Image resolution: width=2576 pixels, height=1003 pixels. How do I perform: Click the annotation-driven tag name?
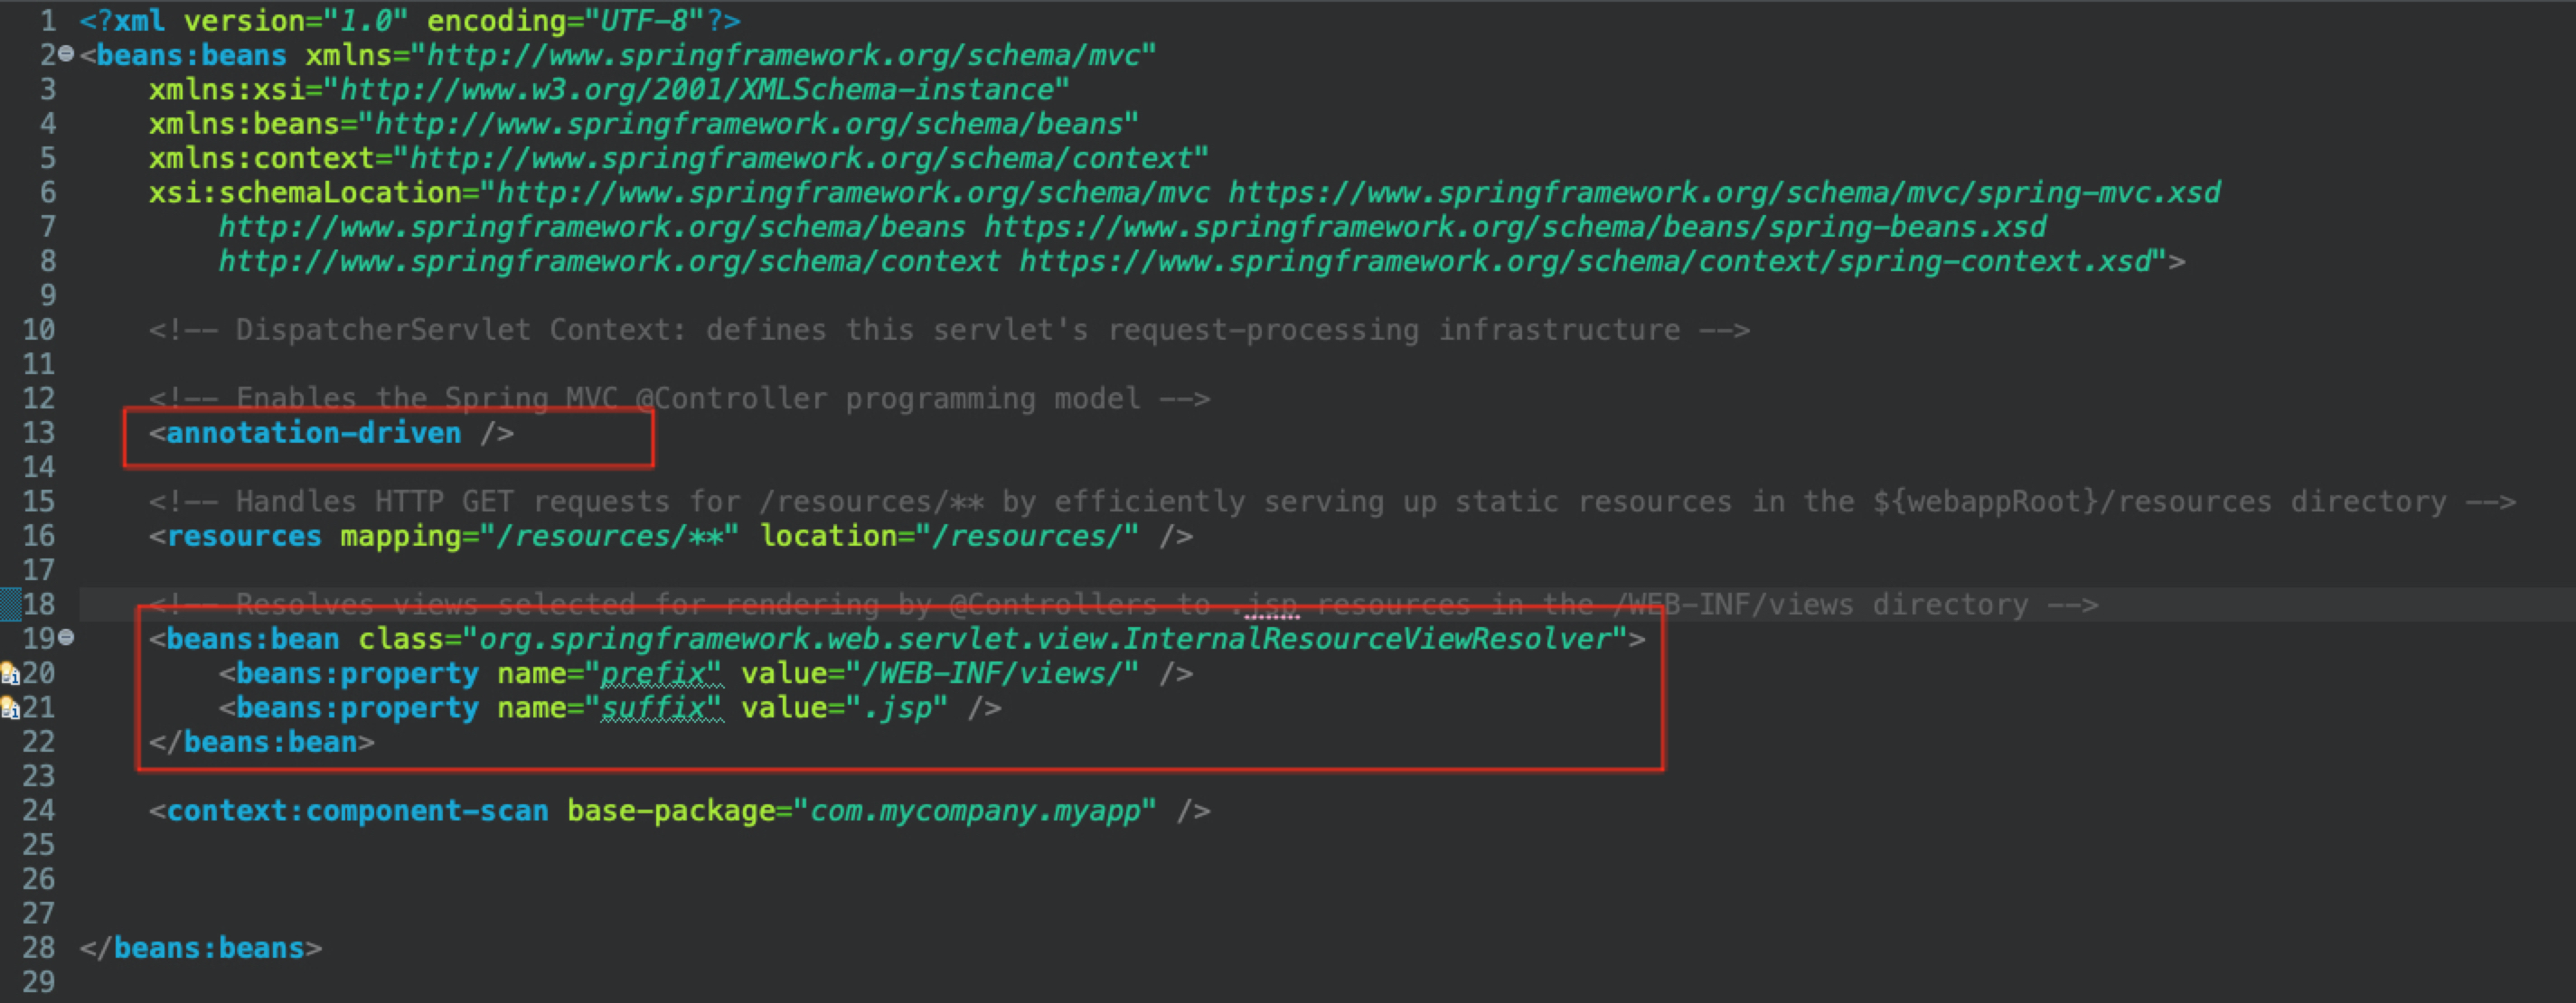313,433
